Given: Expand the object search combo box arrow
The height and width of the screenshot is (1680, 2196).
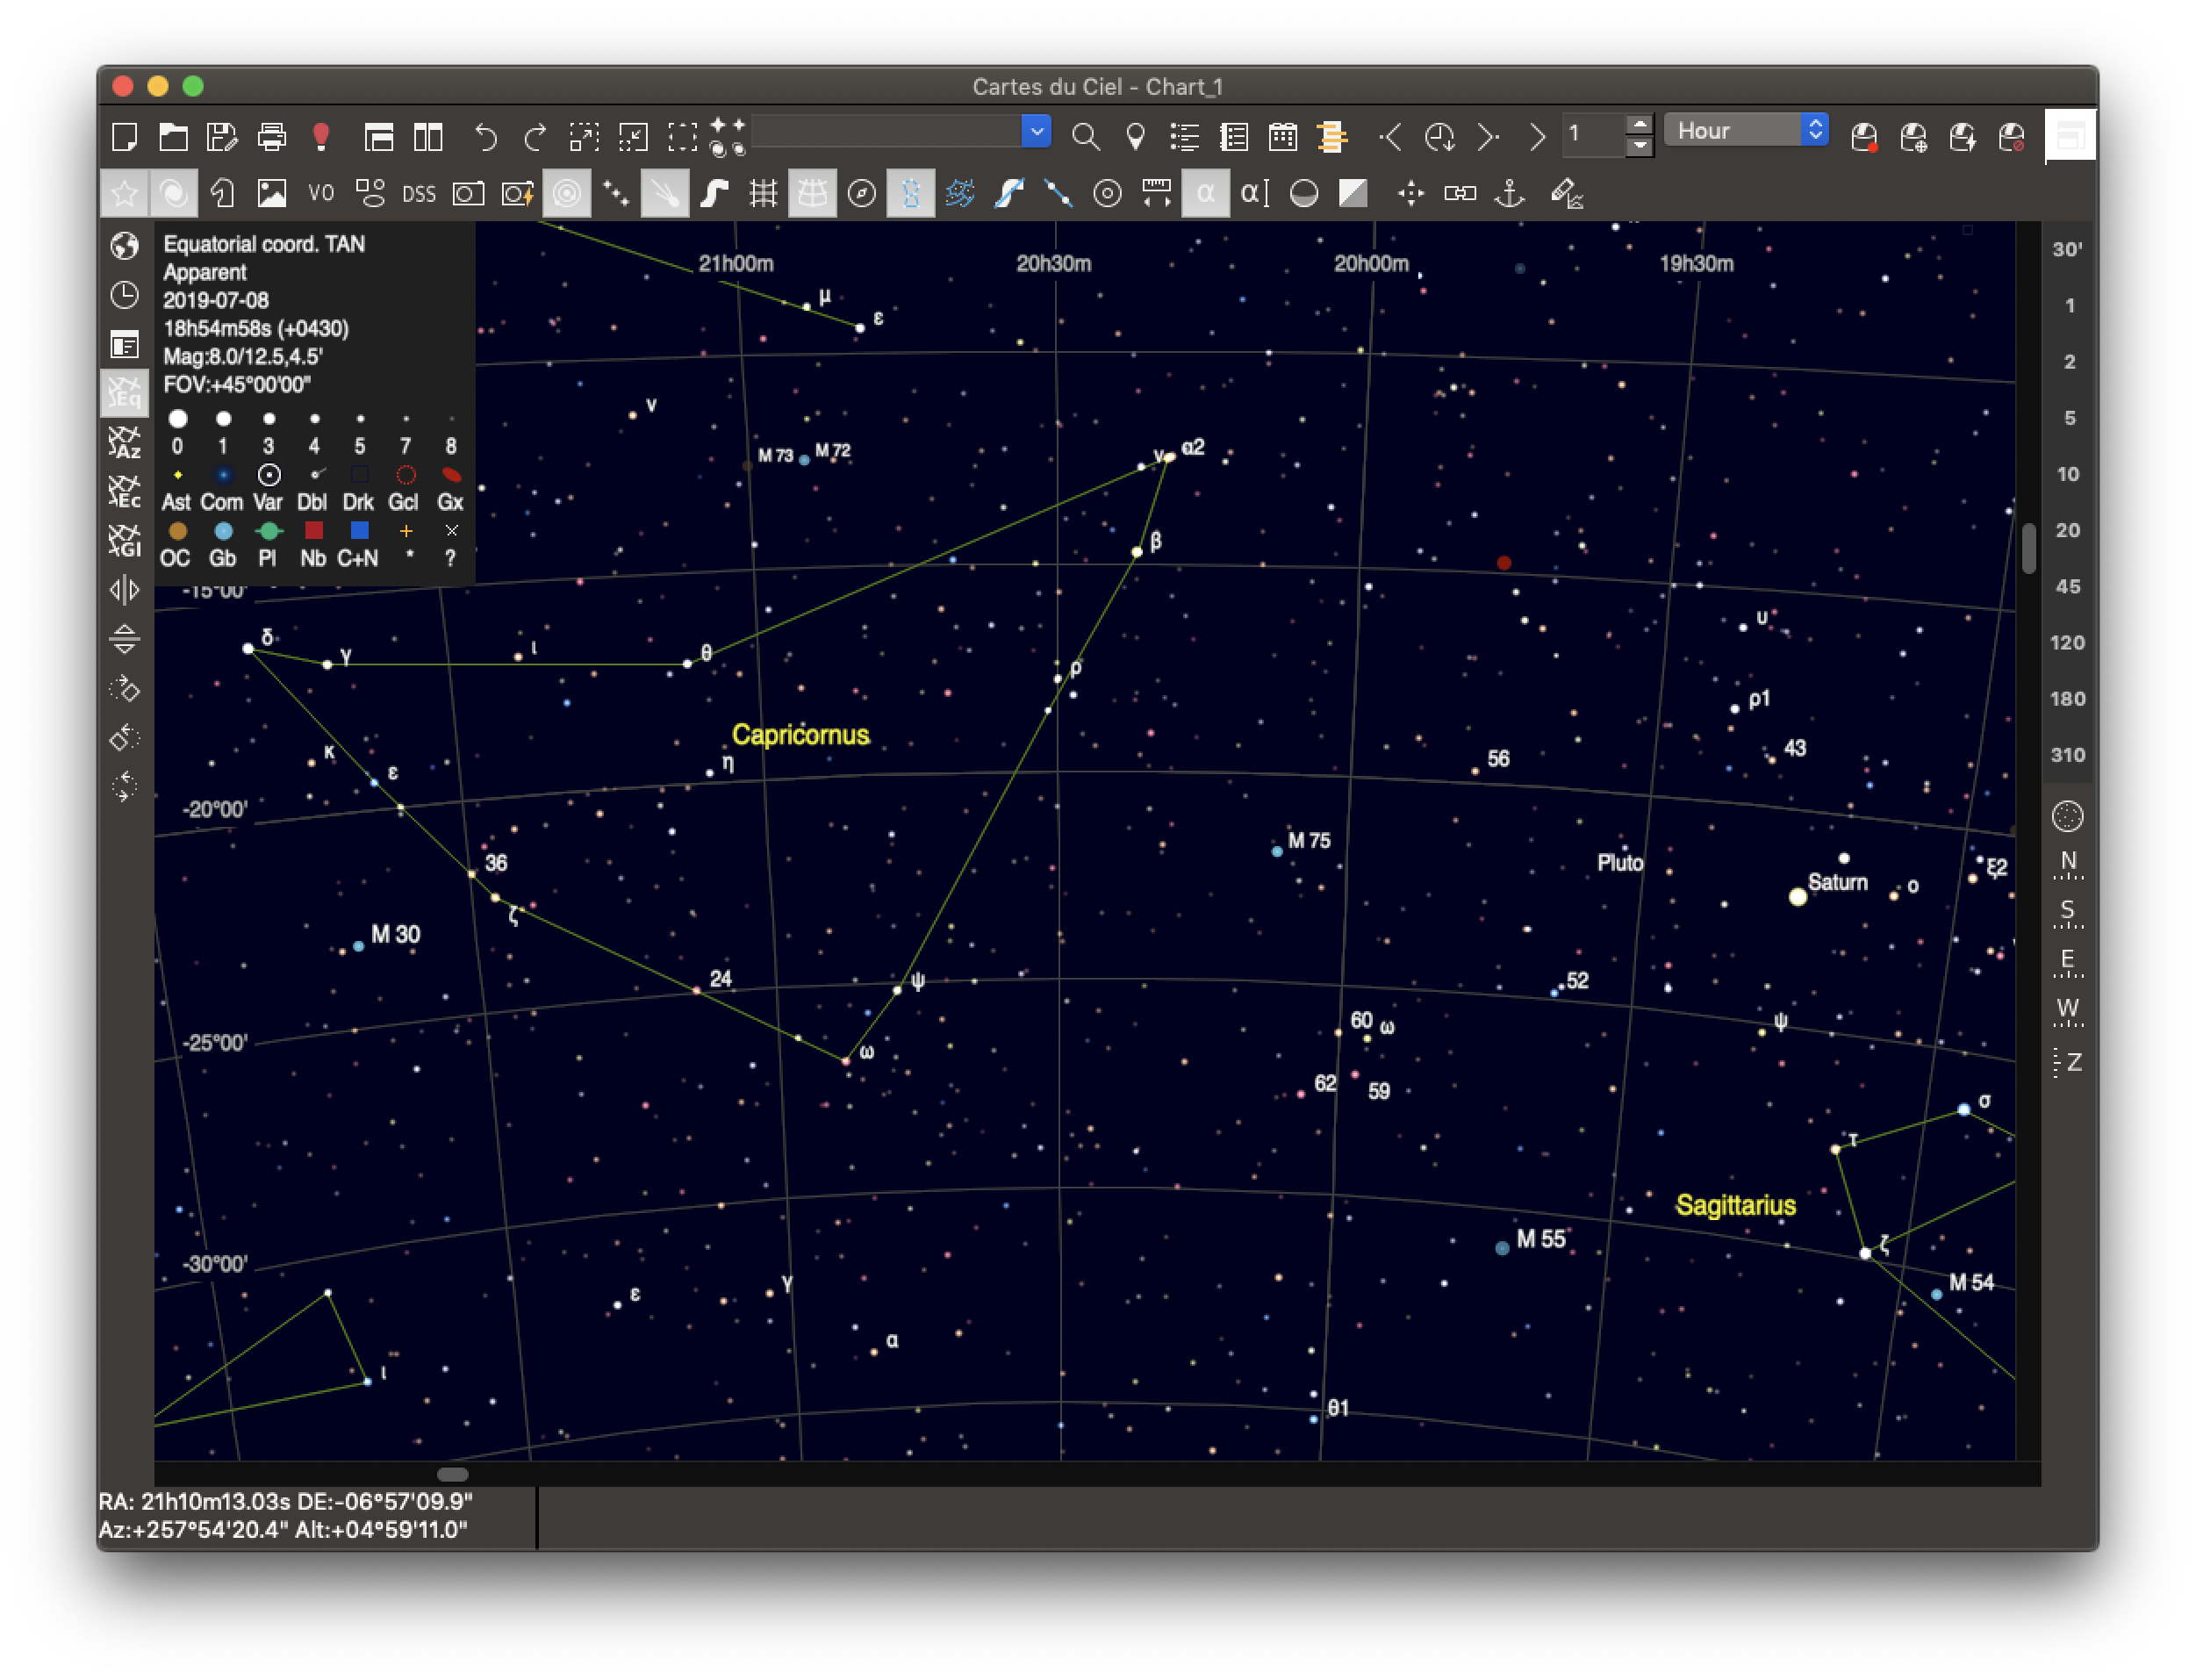Looking at the screenshot, I should (1037, 131).
